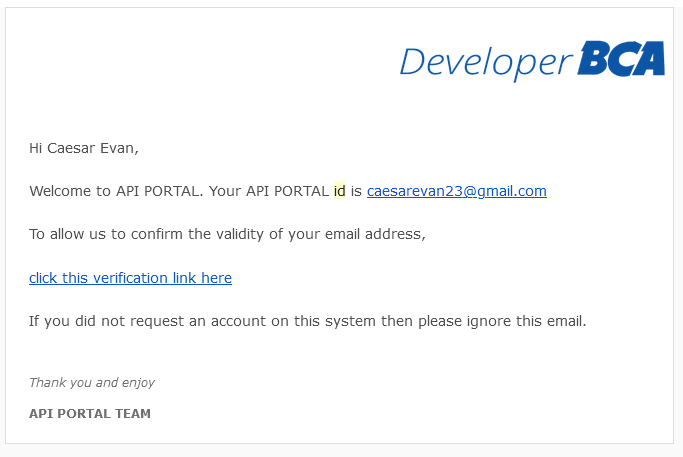Click the name 'Evan' in the greeting
Image resolution: width=683 pixels, height=457 pixels.
point(119,148)
